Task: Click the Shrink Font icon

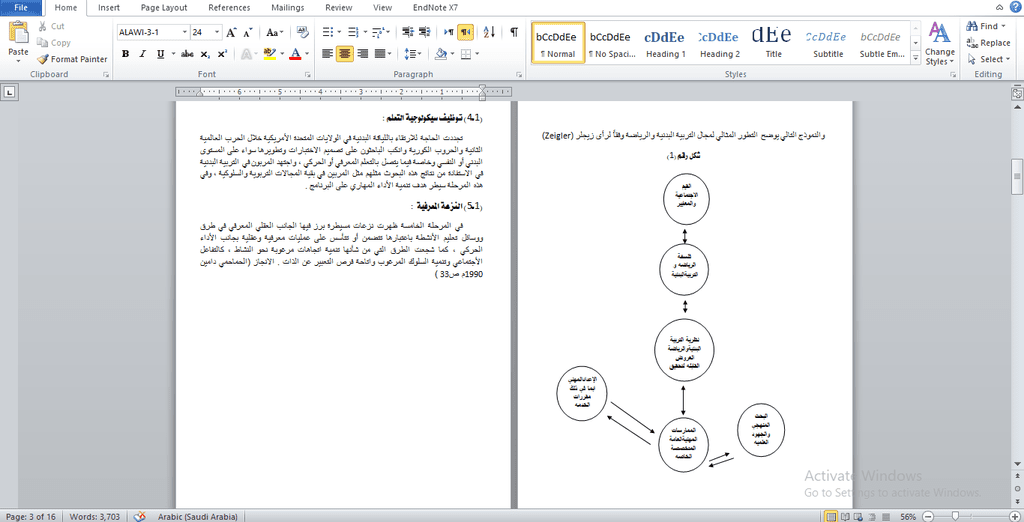Action: (248, 32)
